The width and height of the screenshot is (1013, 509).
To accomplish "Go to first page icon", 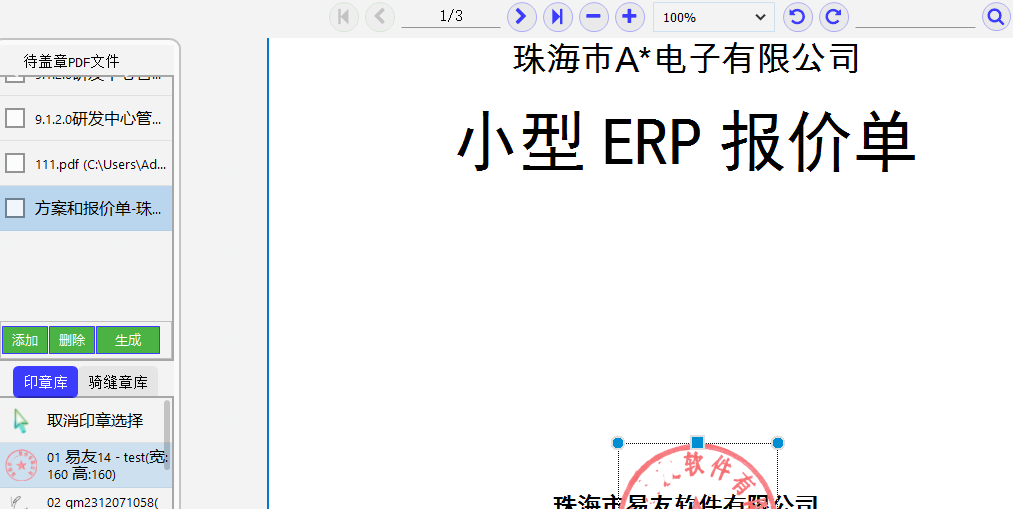I will 344,17.
